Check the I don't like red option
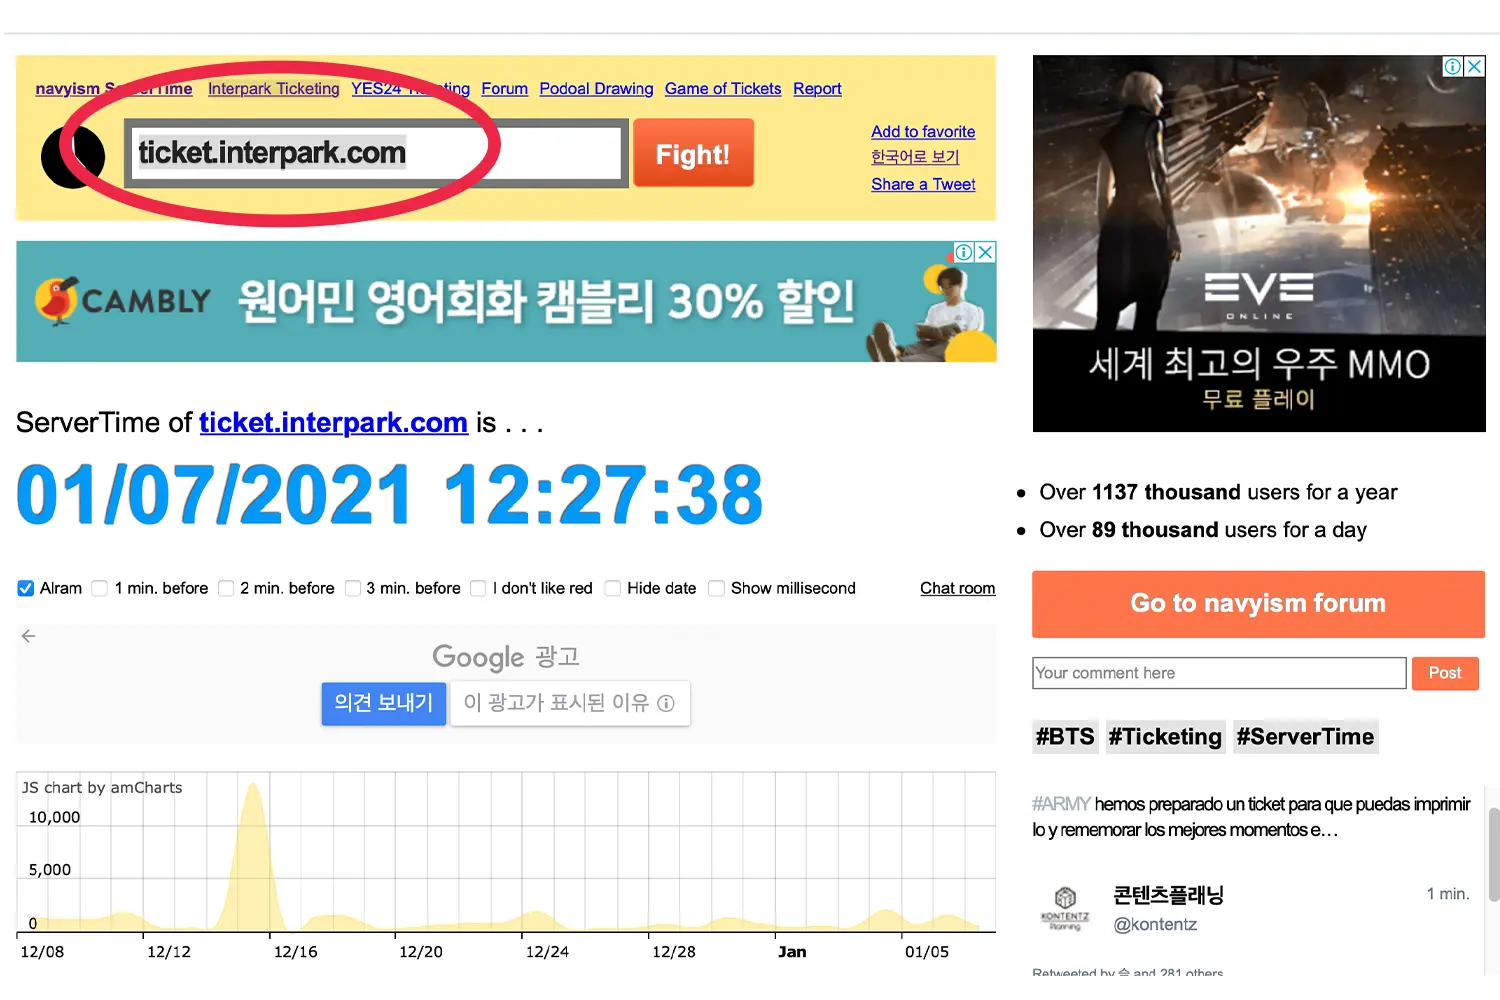 coord(478,588)
